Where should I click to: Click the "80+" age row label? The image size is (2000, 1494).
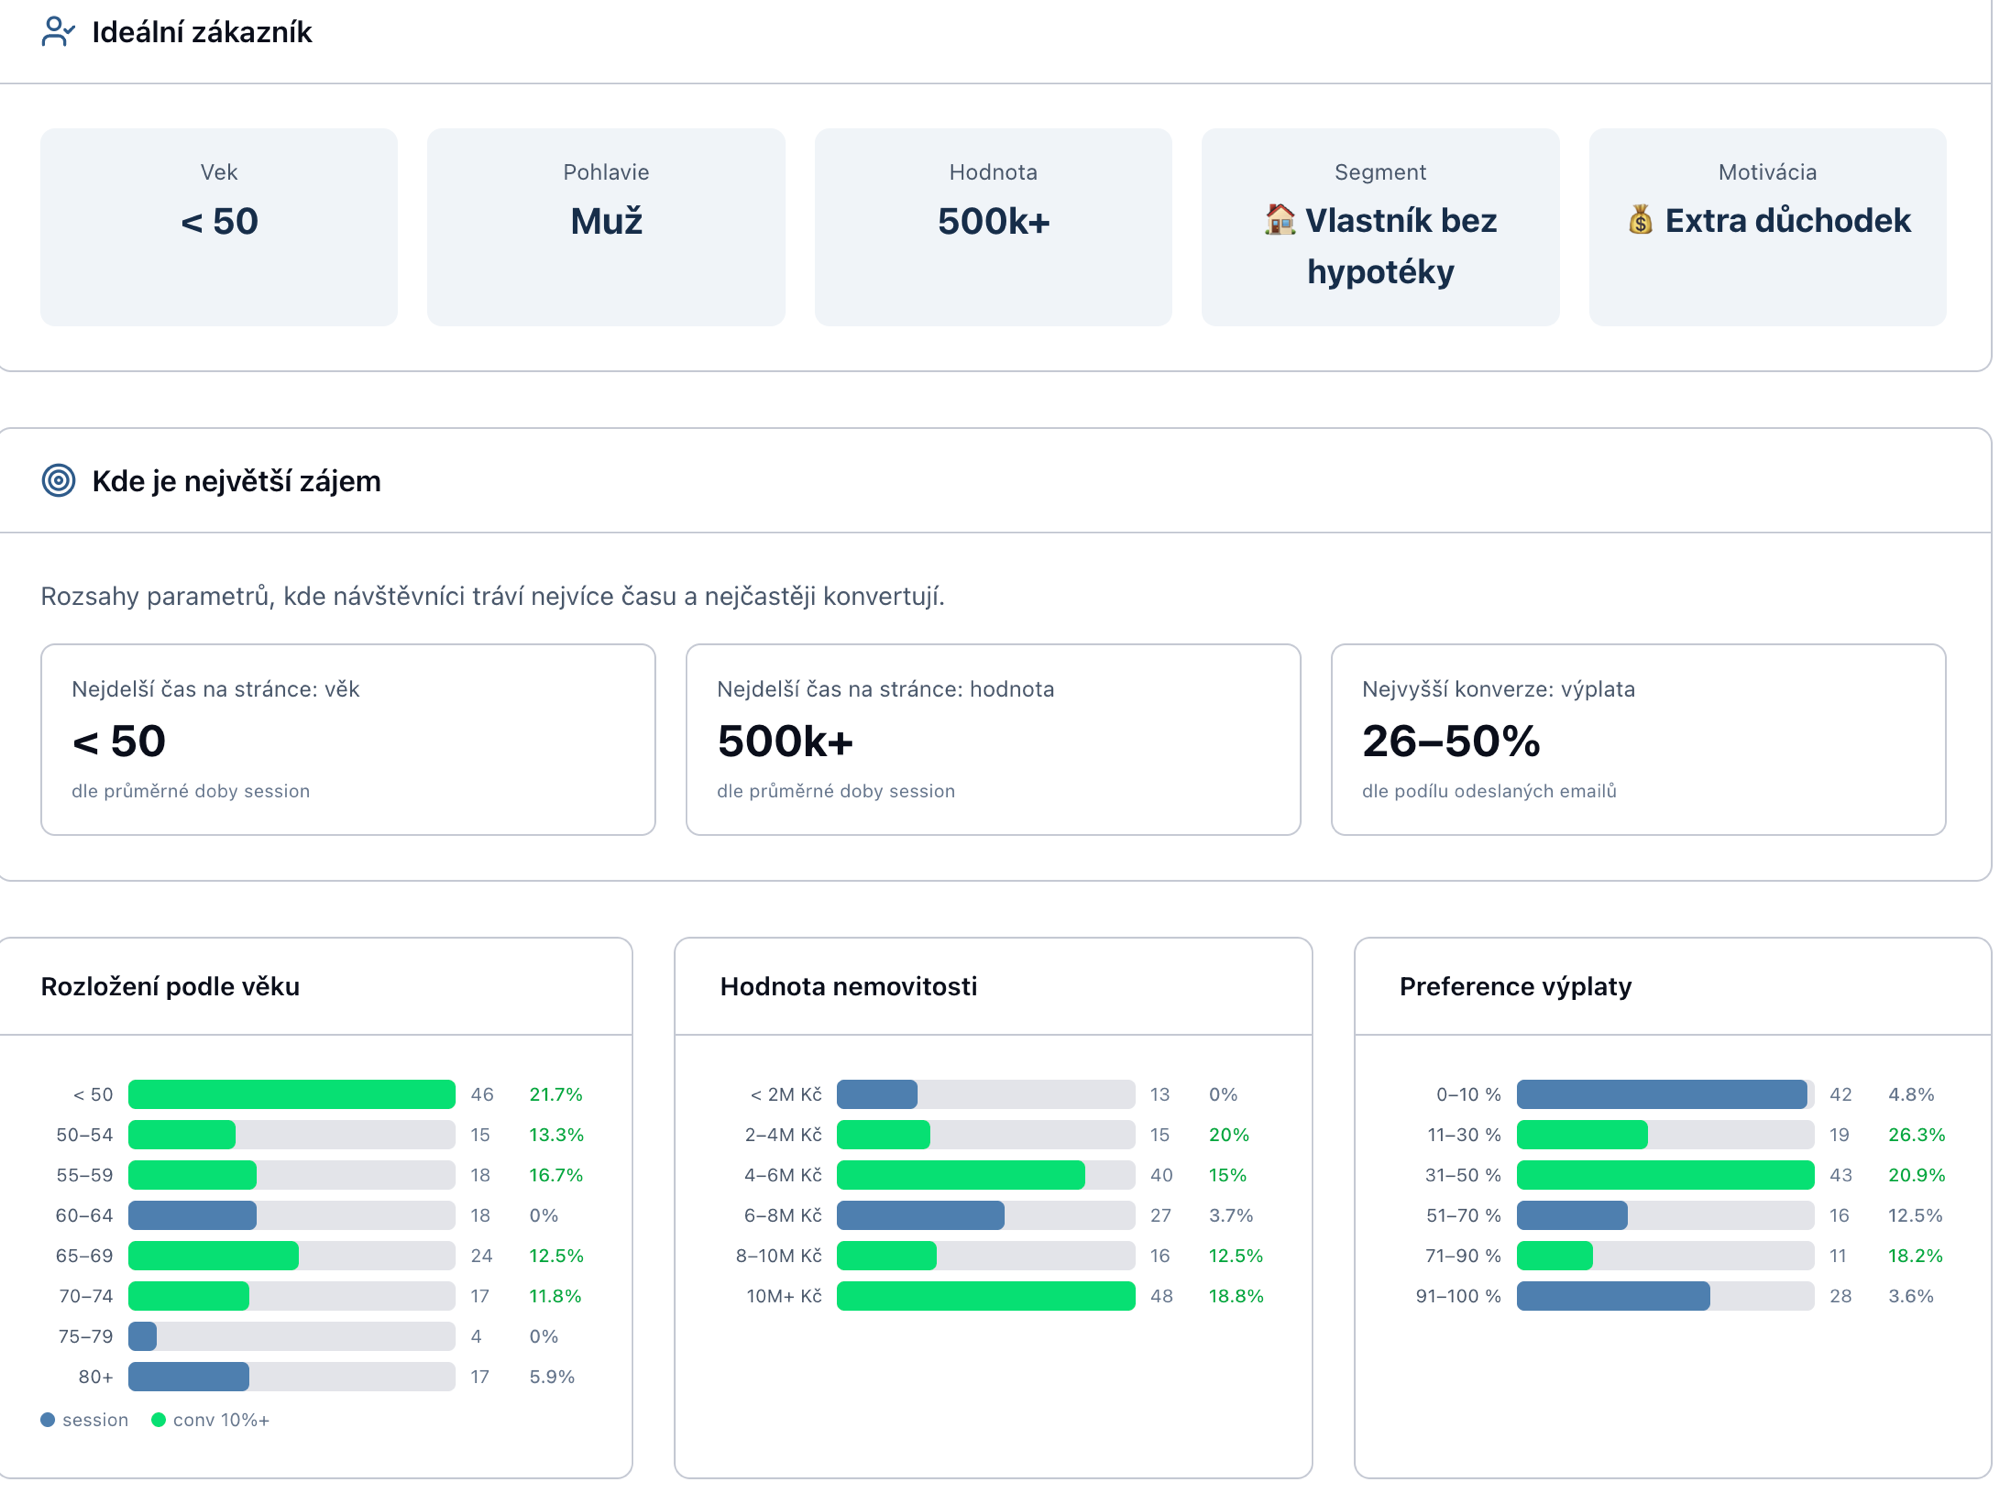pyautogui.click(x=96, y=1376)
